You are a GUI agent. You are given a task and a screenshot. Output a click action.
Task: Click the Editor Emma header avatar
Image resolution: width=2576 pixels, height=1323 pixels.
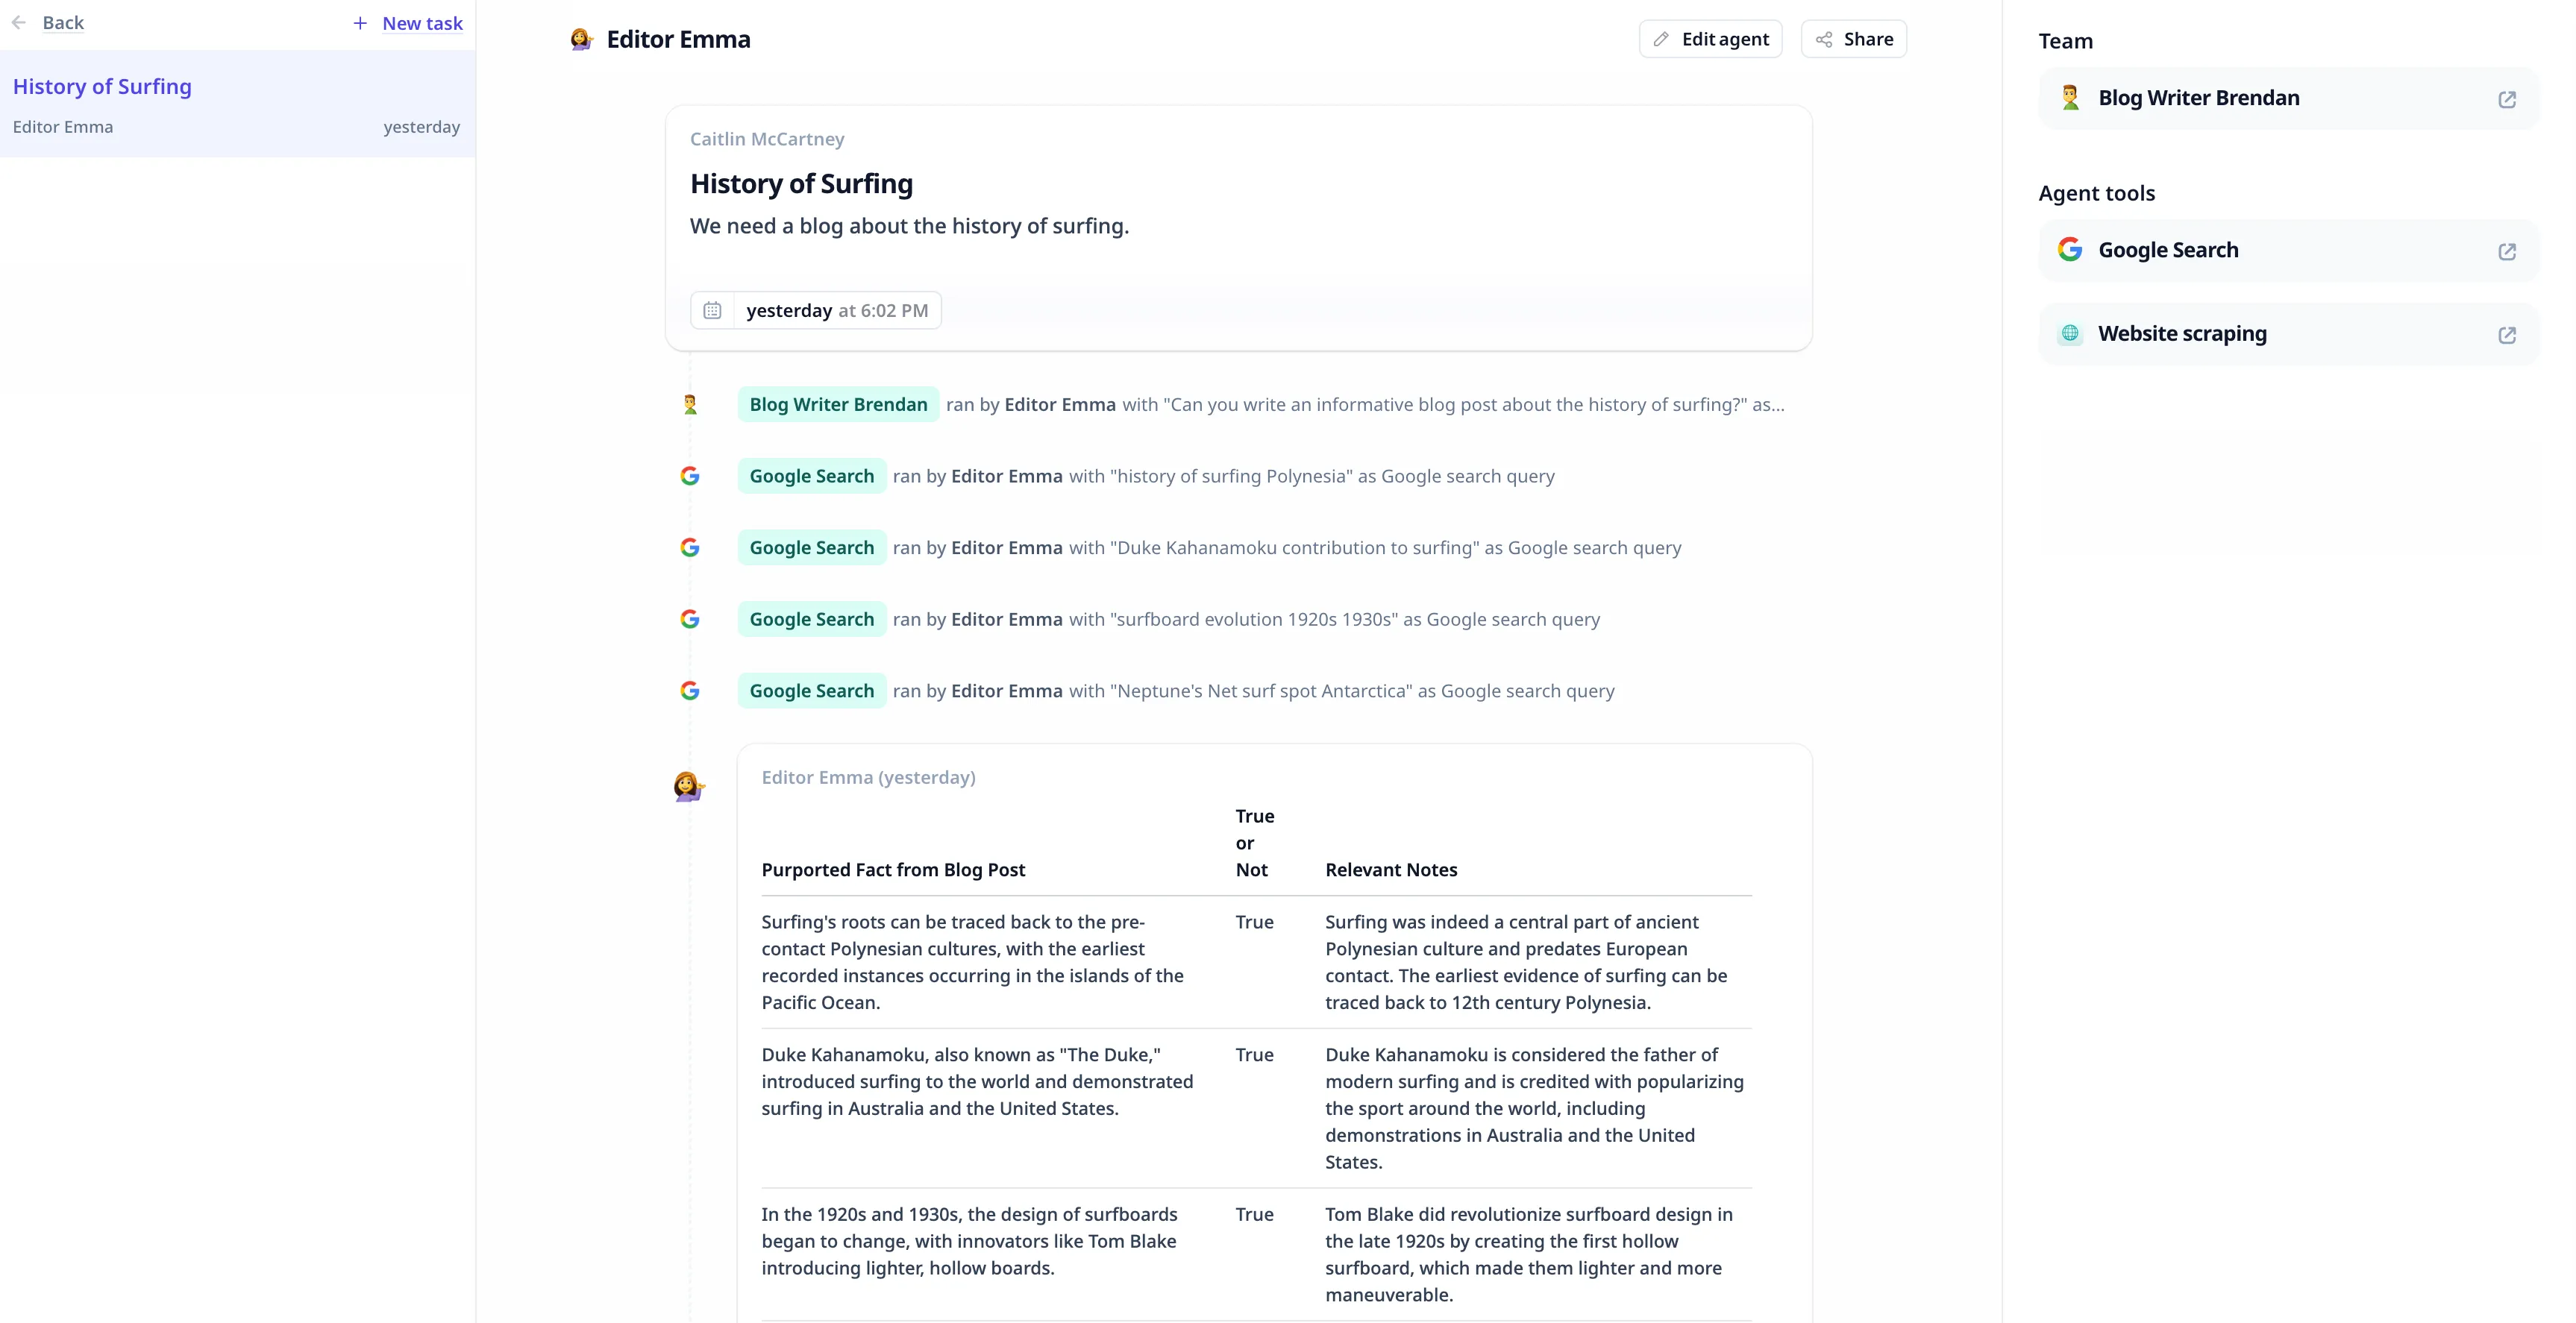click(x=581, y=39)
